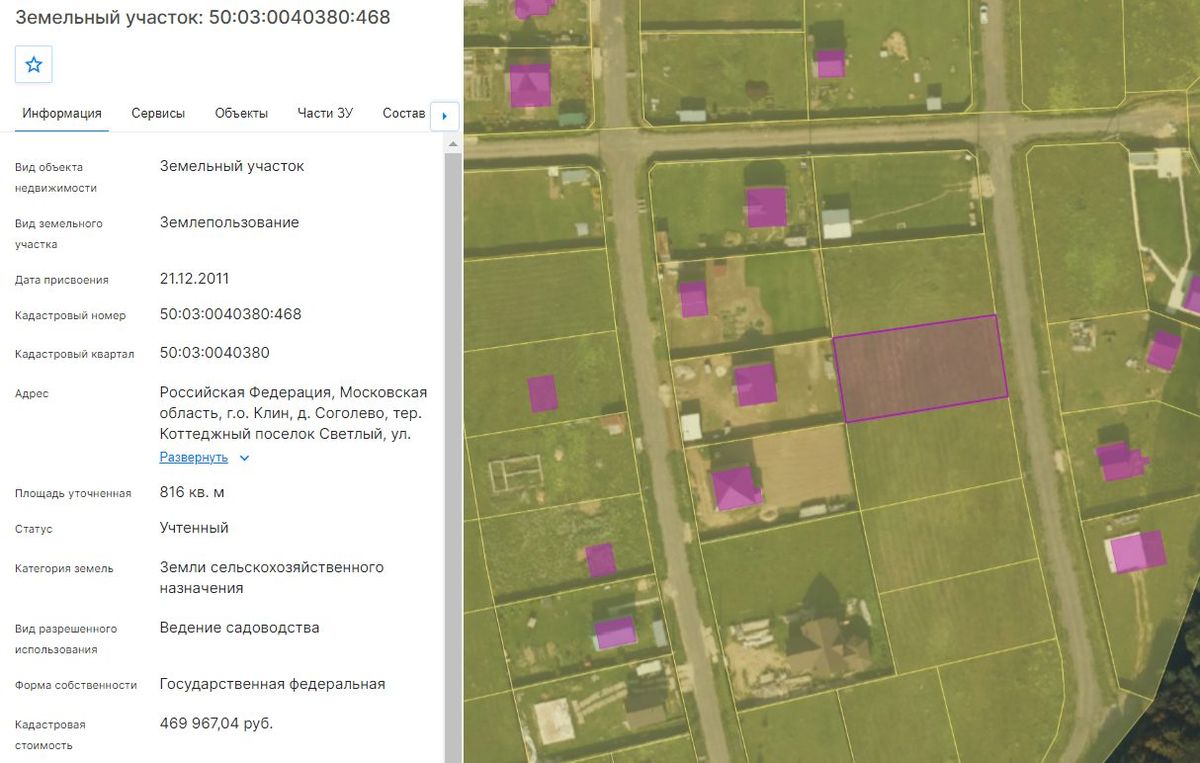Viewport: 1200px width, 763px height.
Task: Click the Ведение садоводства permitted use value
Action: pyautogui.click(x=240, y=628)
